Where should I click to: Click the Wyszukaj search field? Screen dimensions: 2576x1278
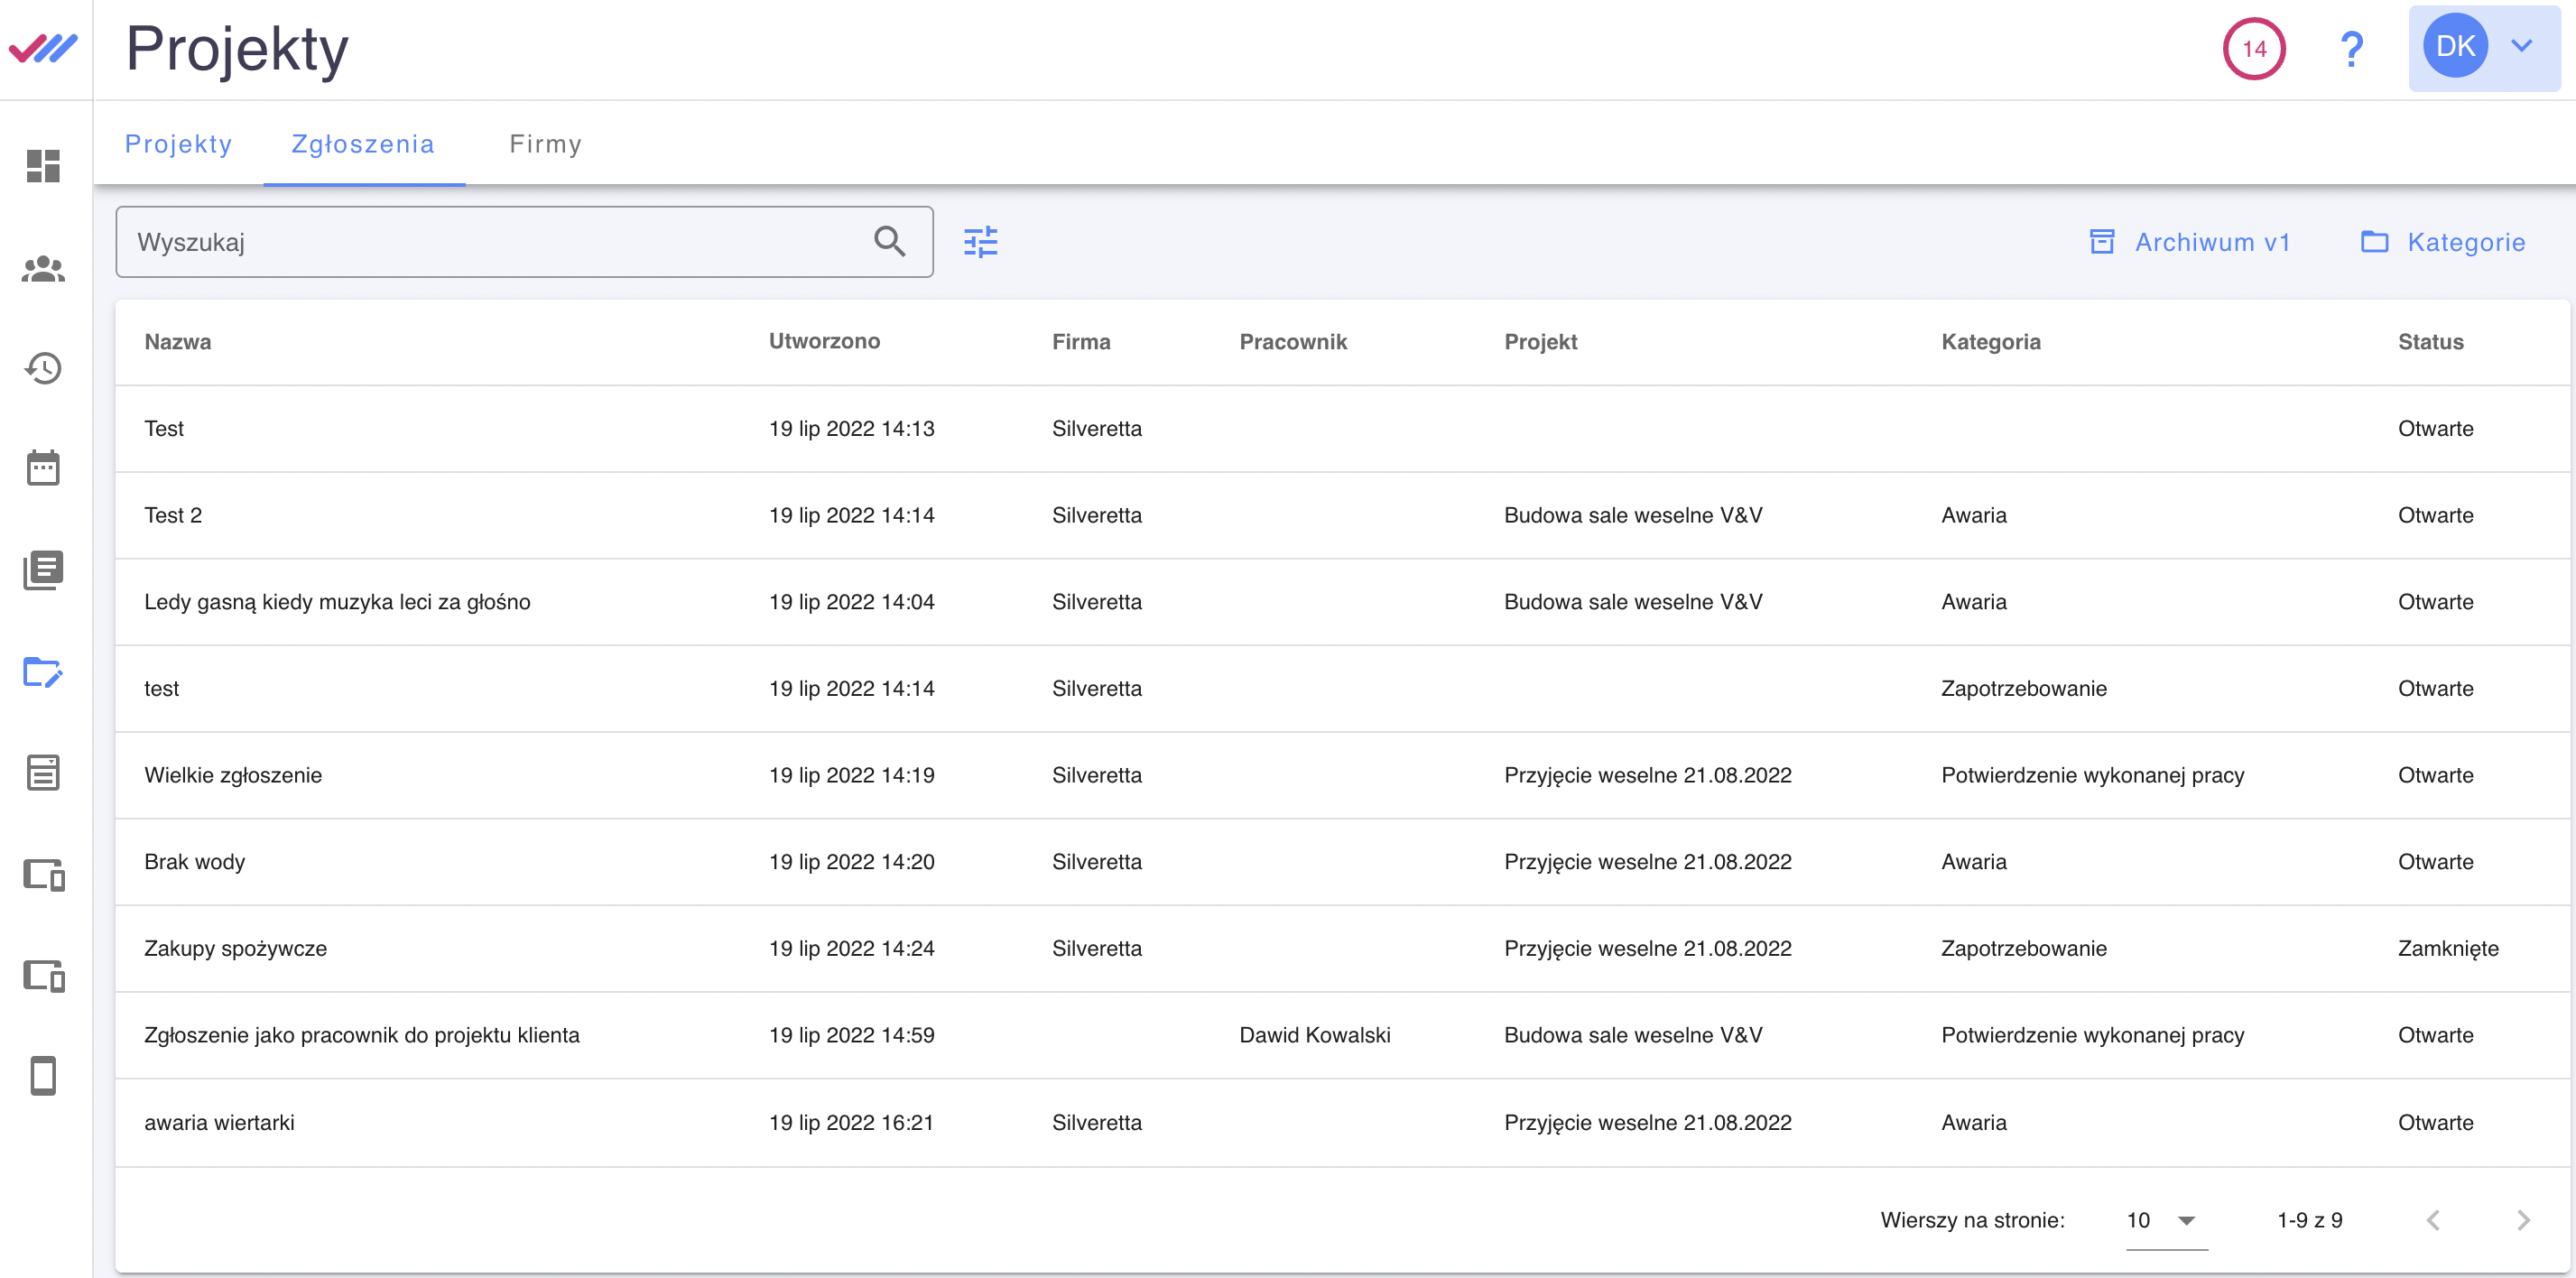point(490,242)
